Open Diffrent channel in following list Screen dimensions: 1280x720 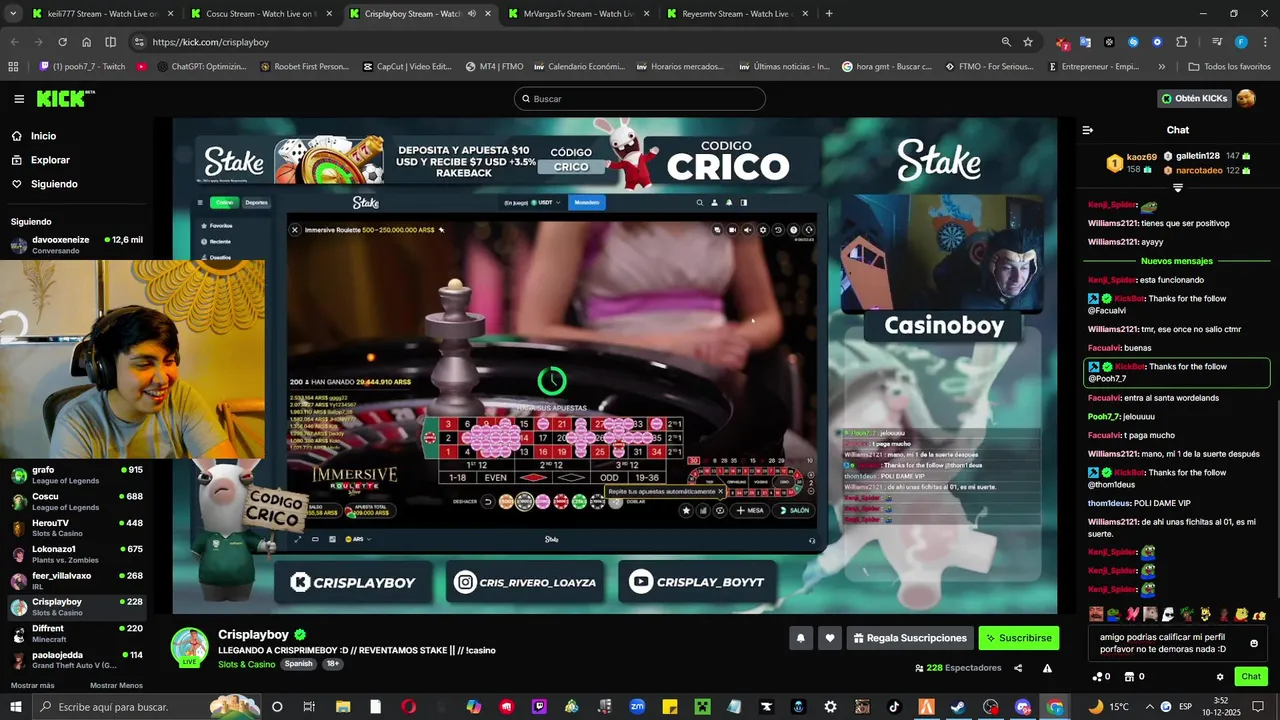[x=77, y=634]
